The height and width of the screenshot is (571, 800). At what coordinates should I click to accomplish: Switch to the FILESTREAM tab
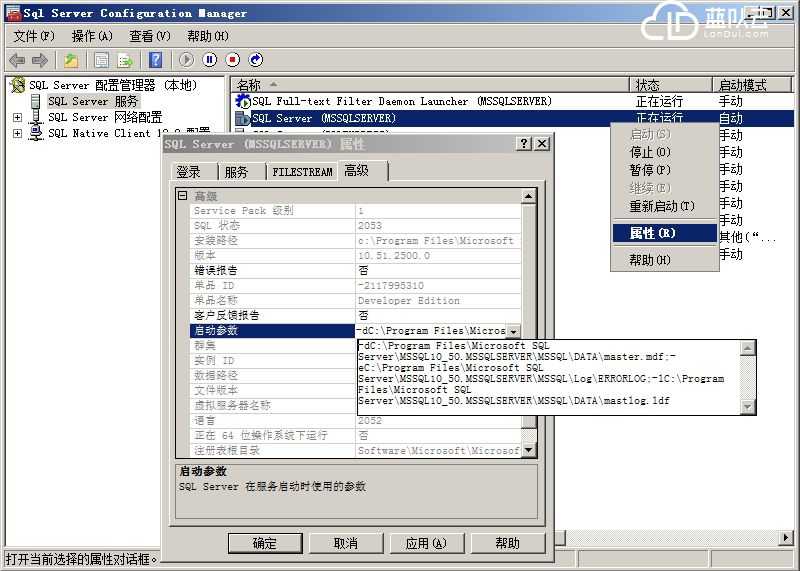tap(302, 172)
